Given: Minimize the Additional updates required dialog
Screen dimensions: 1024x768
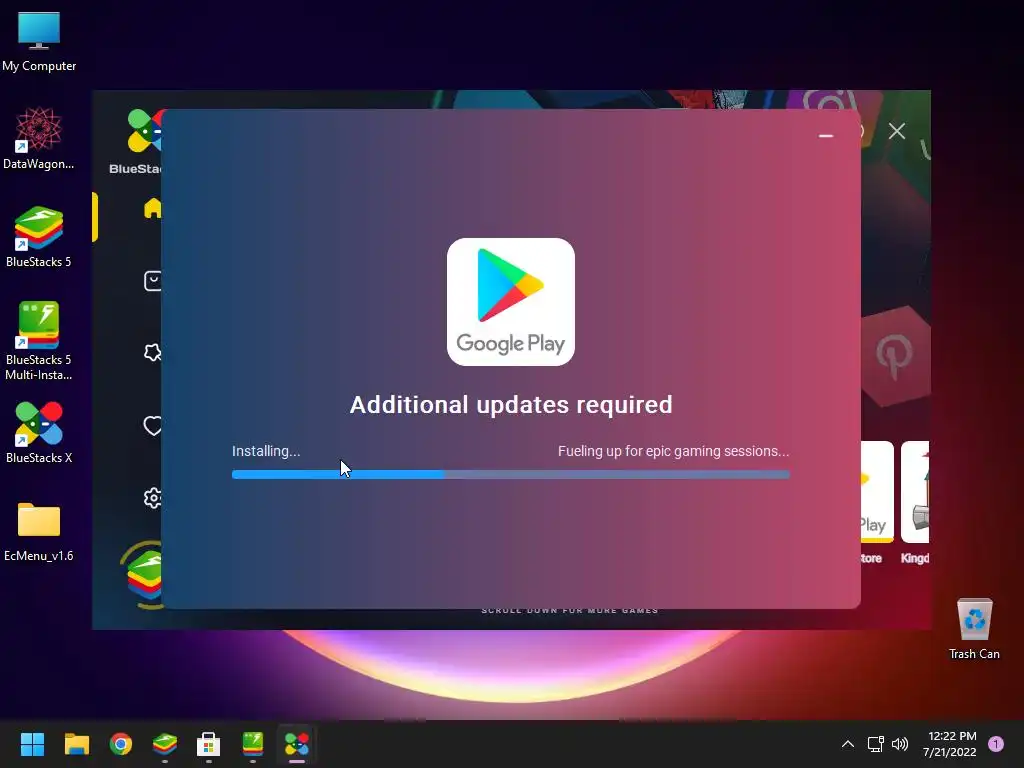Looking at the screenshot, I should pos(826,136).
